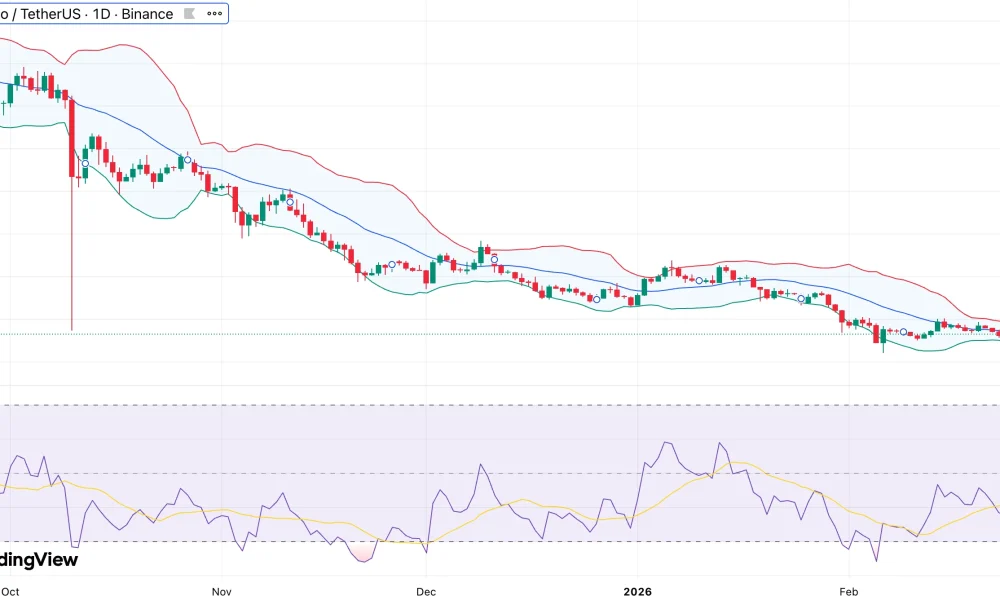Viewport: 1000px width, 600px height.
Task: Open the ellipsis dropdown for legend actions
Action: (213, 13)
